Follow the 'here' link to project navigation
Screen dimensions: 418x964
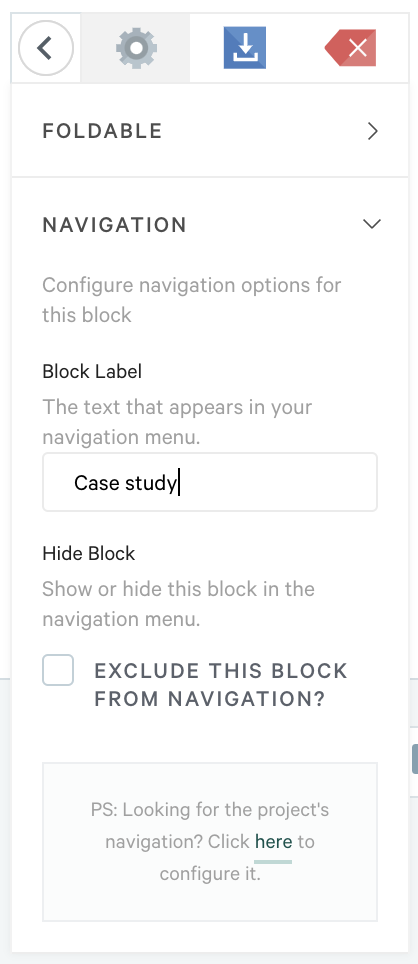coord(274,841)
